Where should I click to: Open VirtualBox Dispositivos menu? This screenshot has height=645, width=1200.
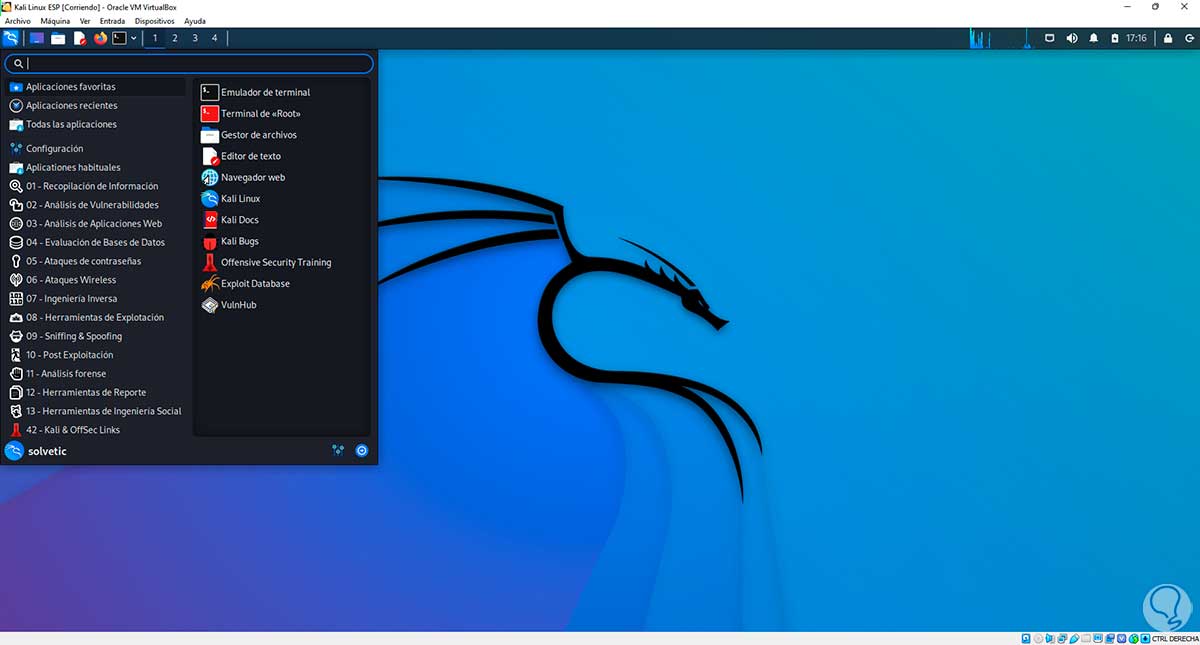tap(154, 21)
